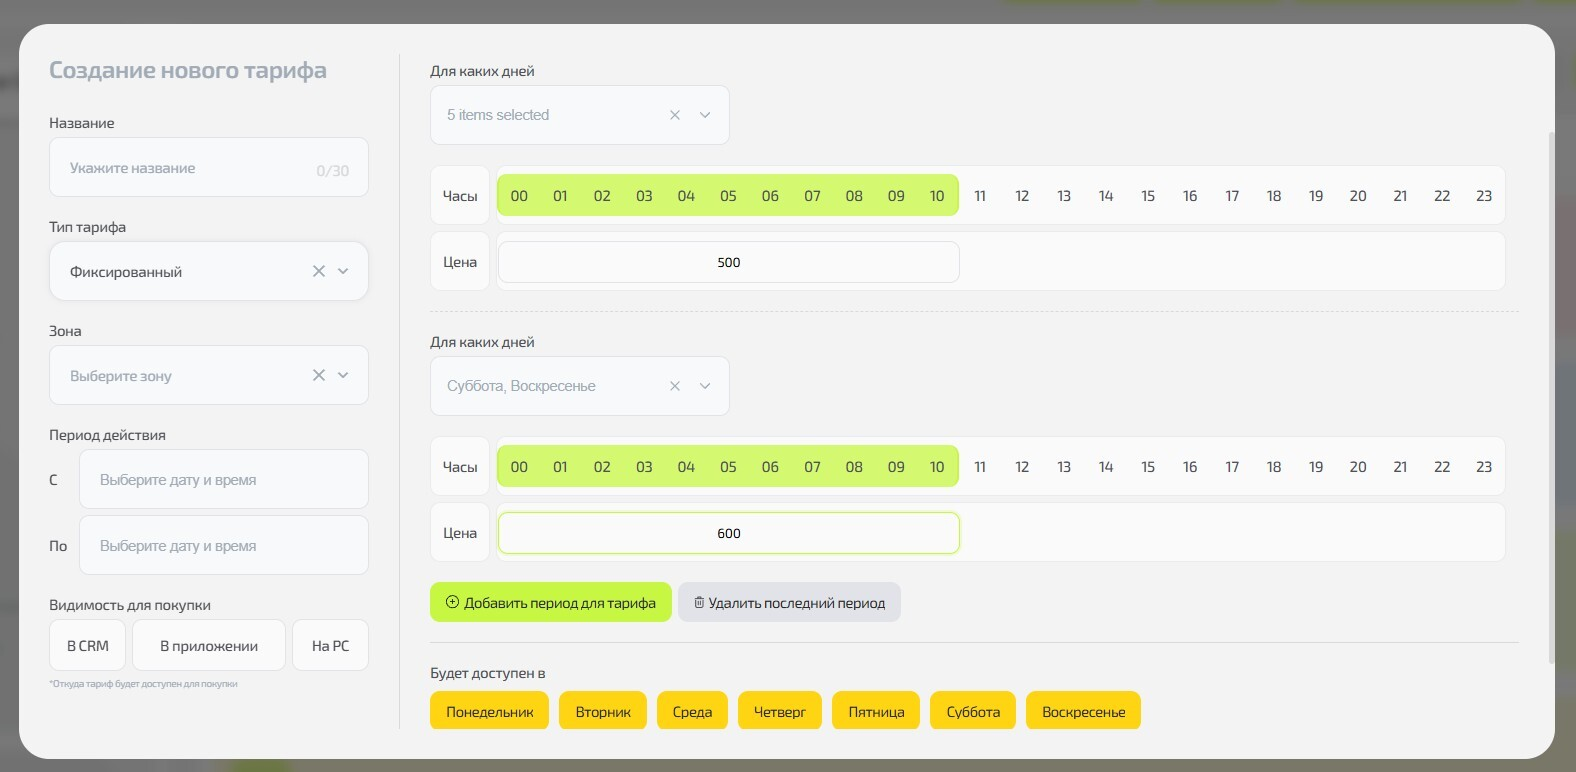Toggle 'В CRM' visibility option
Image resolution: width=1576 pixels, height=772 pixels.
pos(88,646)
